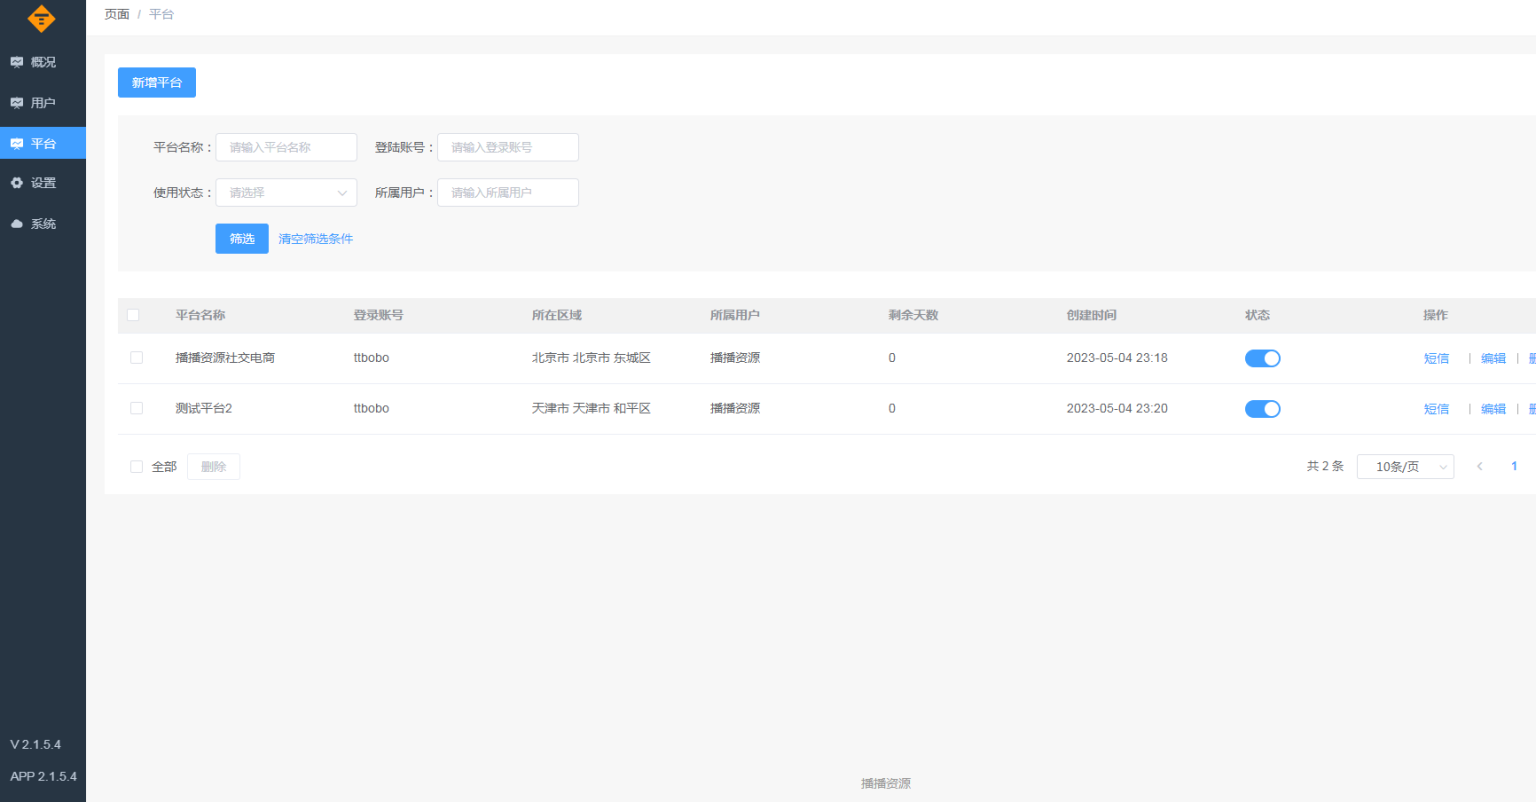Select the 概况 chart icon in sidebar

pyautogui.click(x=41, y=61)
